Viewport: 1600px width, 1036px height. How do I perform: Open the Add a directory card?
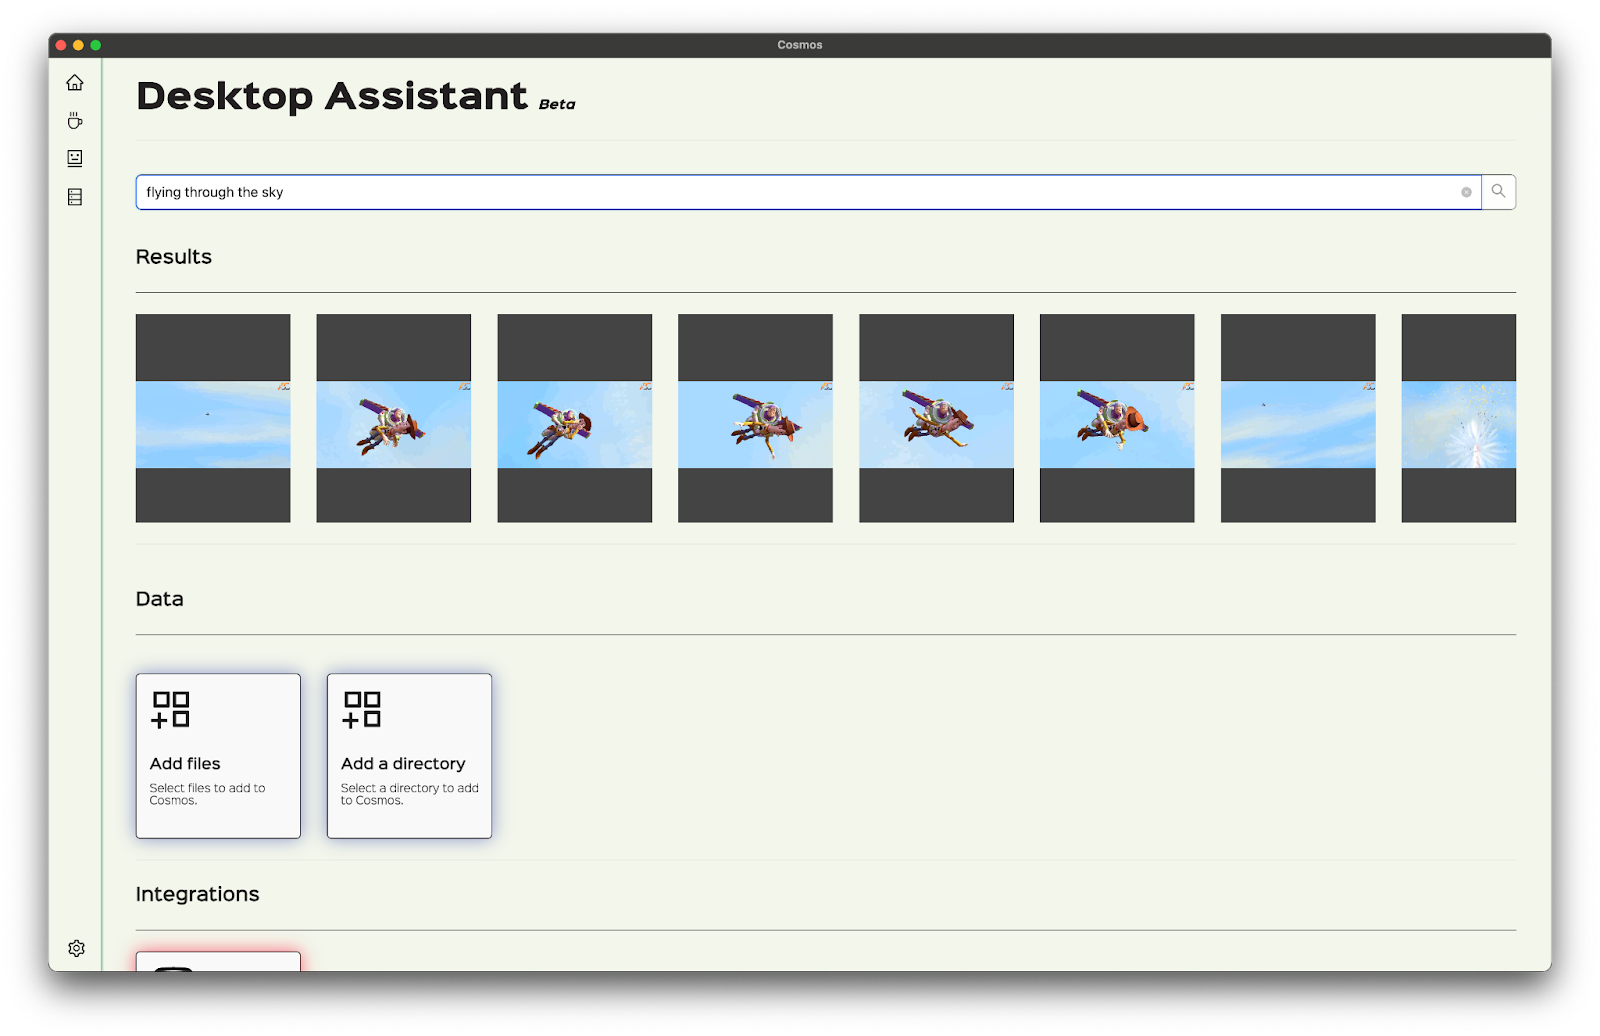tap(409, 756)
